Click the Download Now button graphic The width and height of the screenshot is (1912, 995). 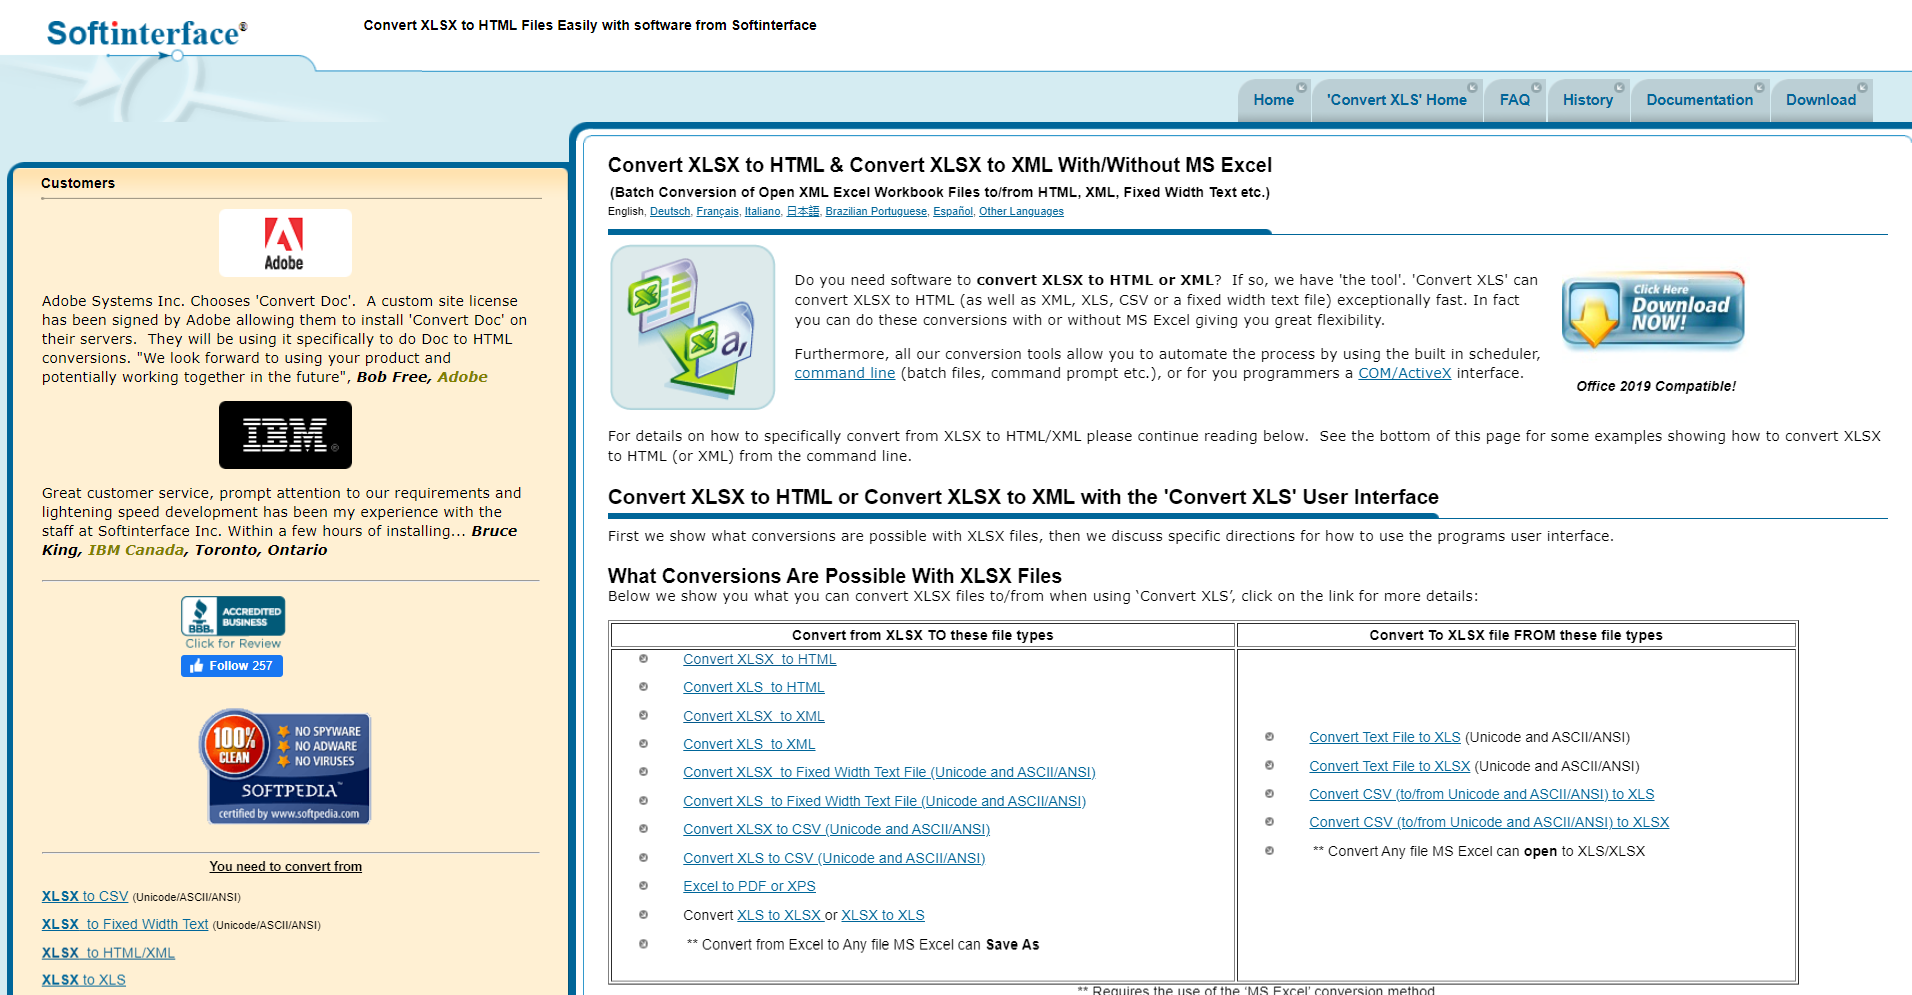coord(1653,311)
